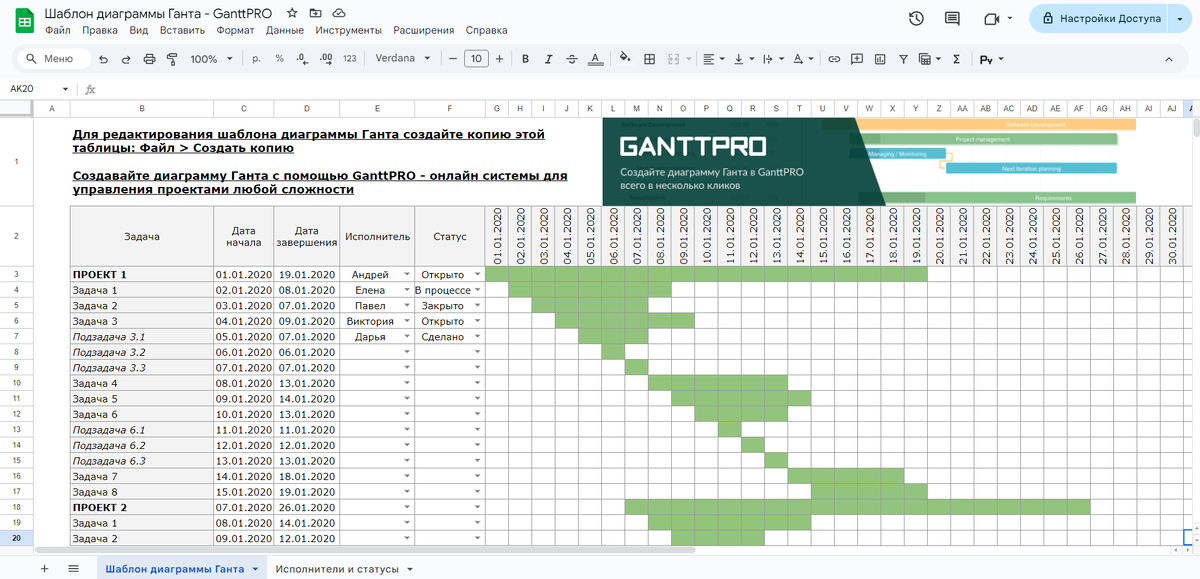Image resolution: width=1200 pixels, height=579 pixels.
Task: Click the font size field showing 10
Action: [x=476, y=59]
